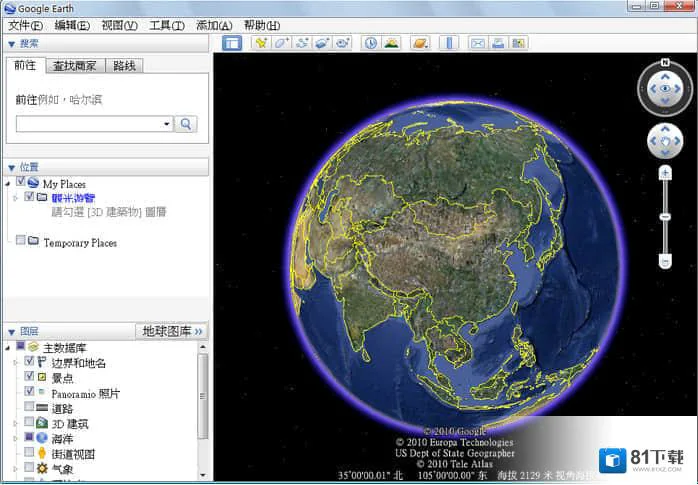The image size is (698, 485).
Task: Click the zoom in plus button
Action: [x=665, y=173]
